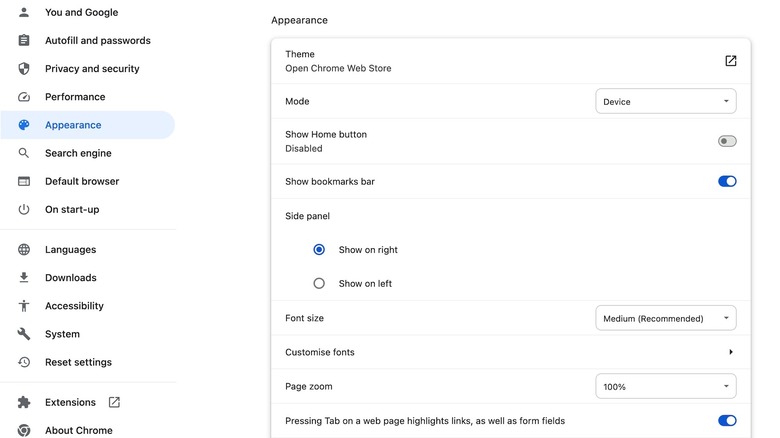Open the Page zoom 100% dropdown
Viewport: 780px width, 438px height.
[666, 386]
